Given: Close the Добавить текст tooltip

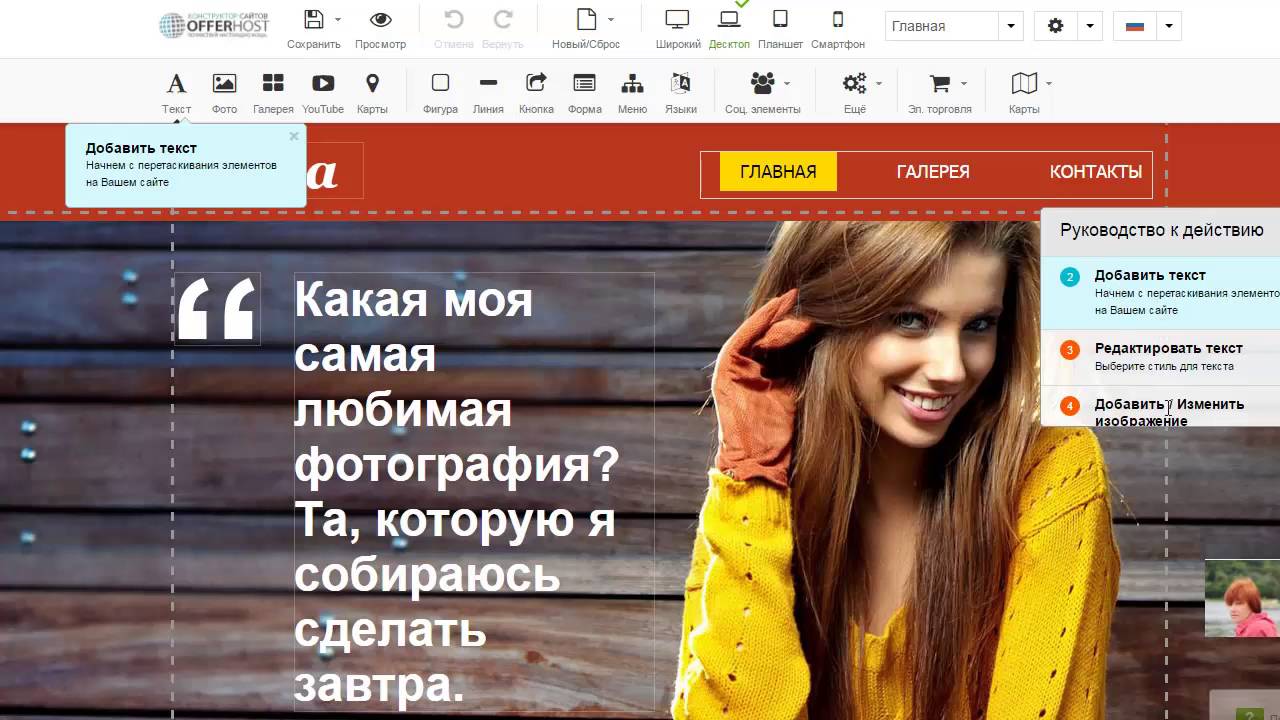Looking at the screenshot, I should tap(294, 136).
